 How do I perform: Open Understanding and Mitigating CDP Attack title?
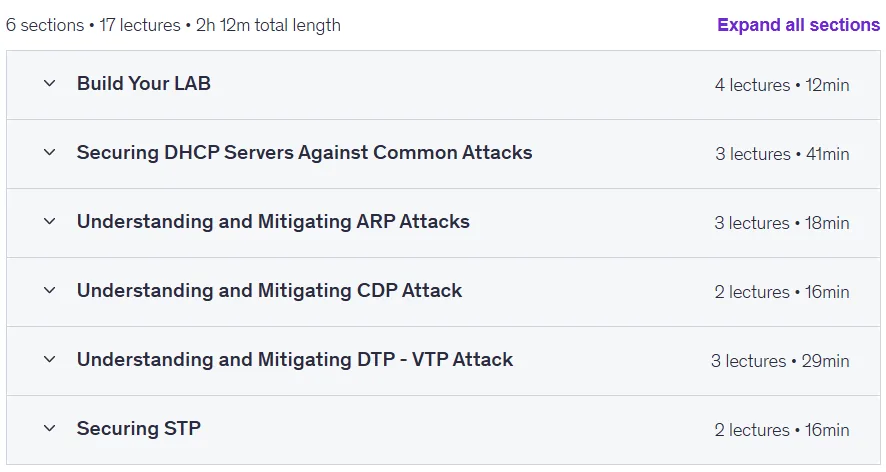270,291
